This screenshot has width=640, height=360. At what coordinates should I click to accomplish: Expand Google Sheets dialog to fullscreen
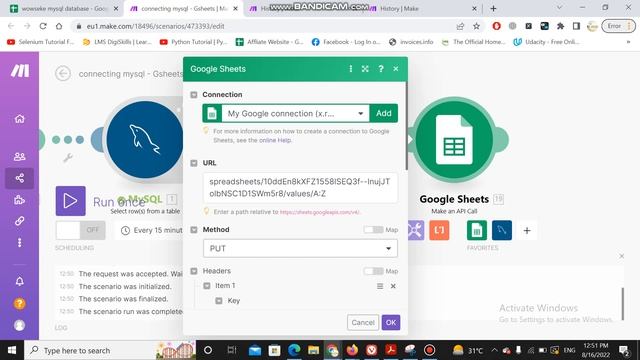[x=365, y=69]
